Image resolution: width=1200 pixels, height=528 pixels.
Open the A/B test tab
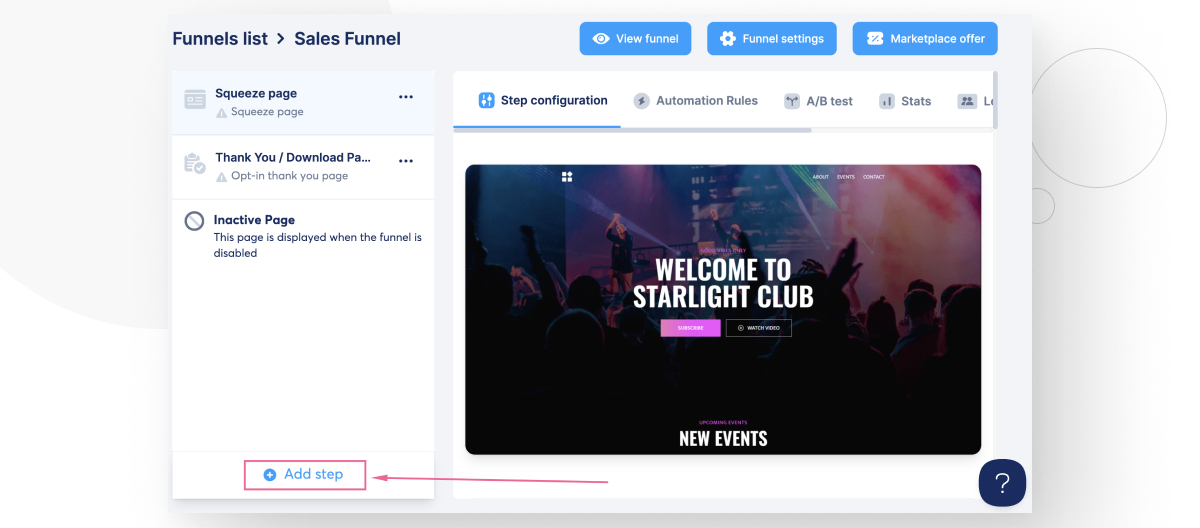pyautogui.click(x=818, y=101)
